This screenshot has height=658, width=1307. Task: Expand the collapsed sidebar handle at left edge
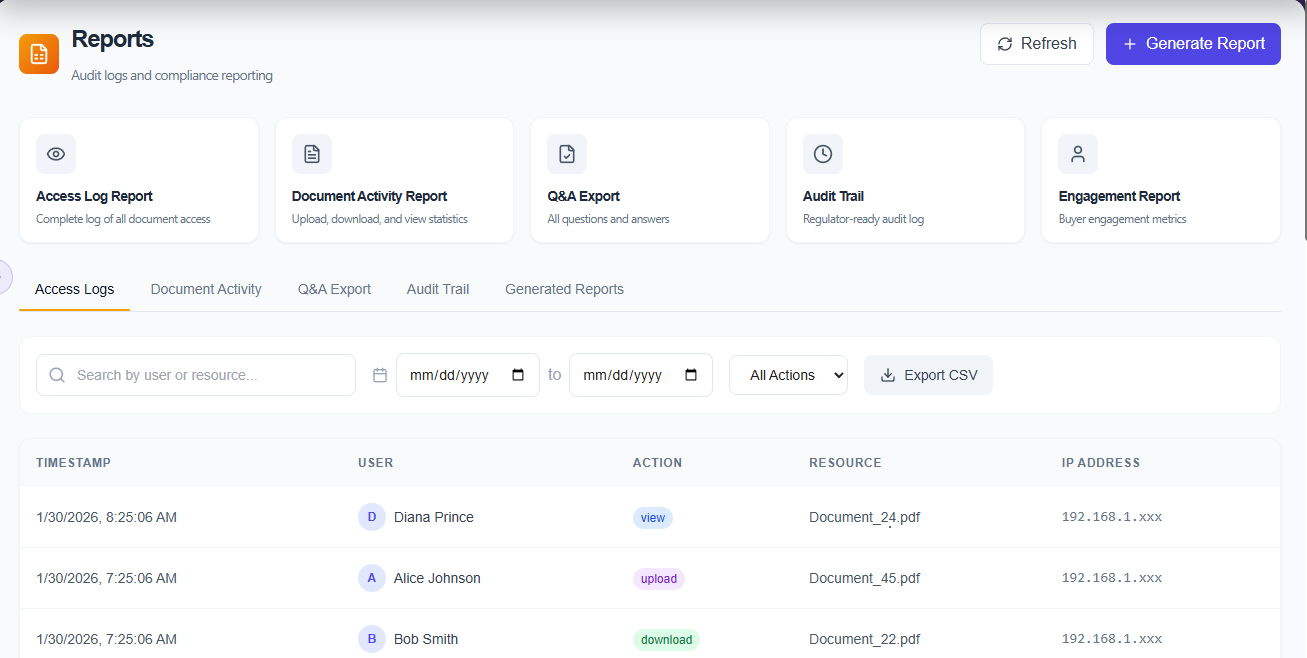tap(5, 276)
